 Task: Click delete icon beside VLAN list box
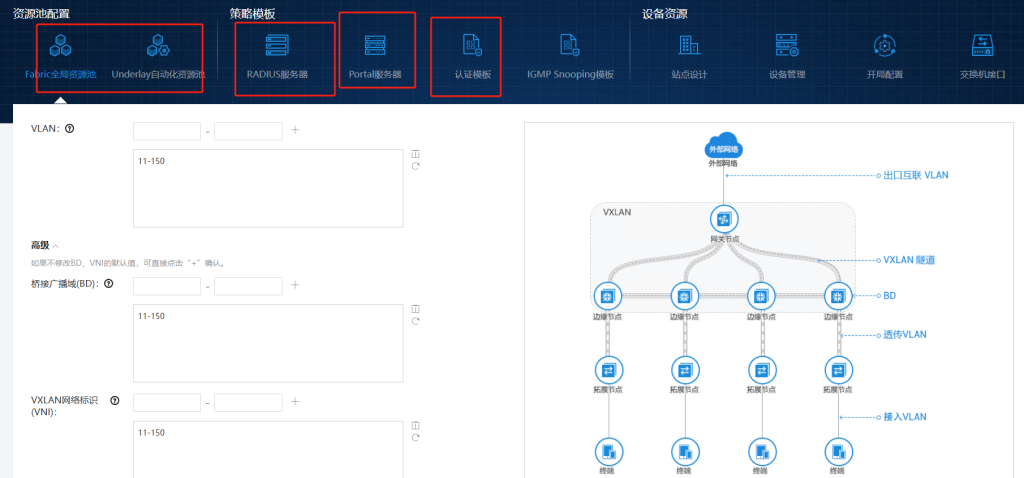pos(415,154)
